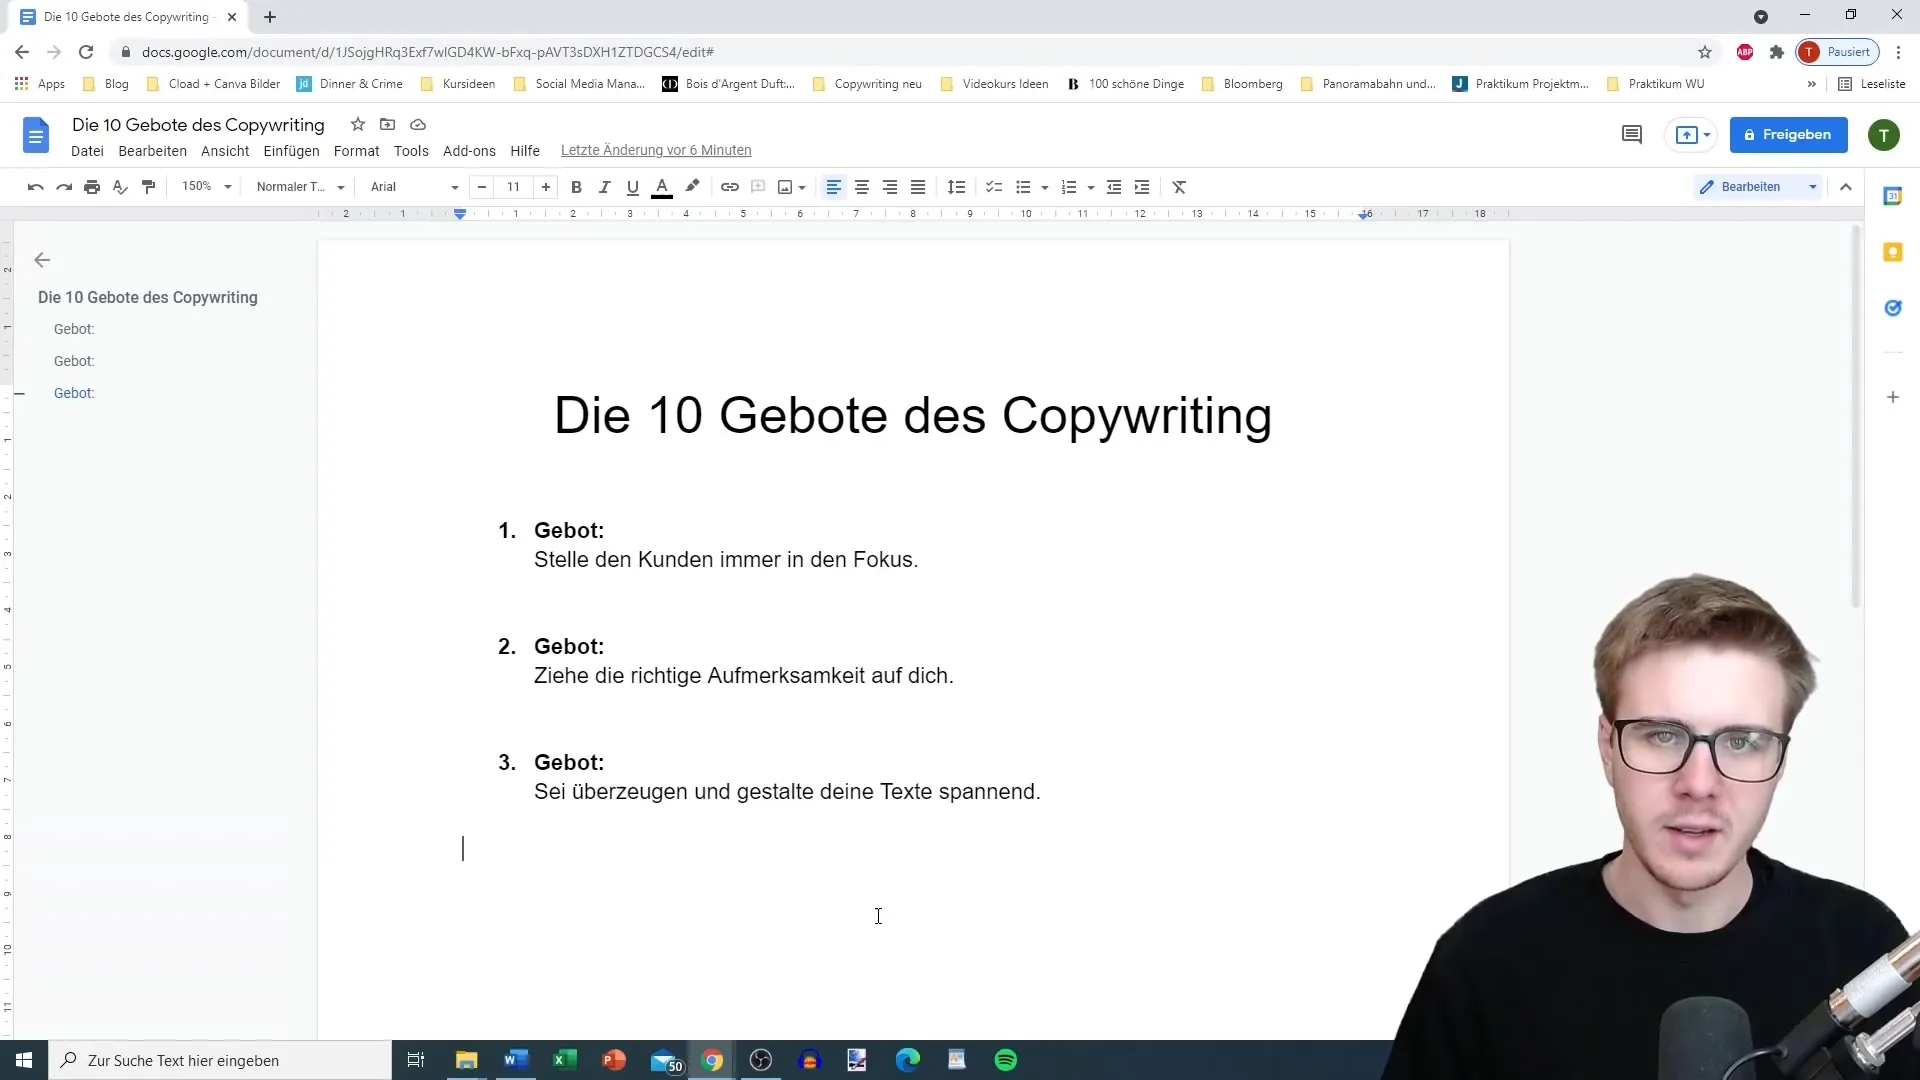Open the Einfügen menu
Screen dimensions: 1920x1080
click(x=291, y=151)
